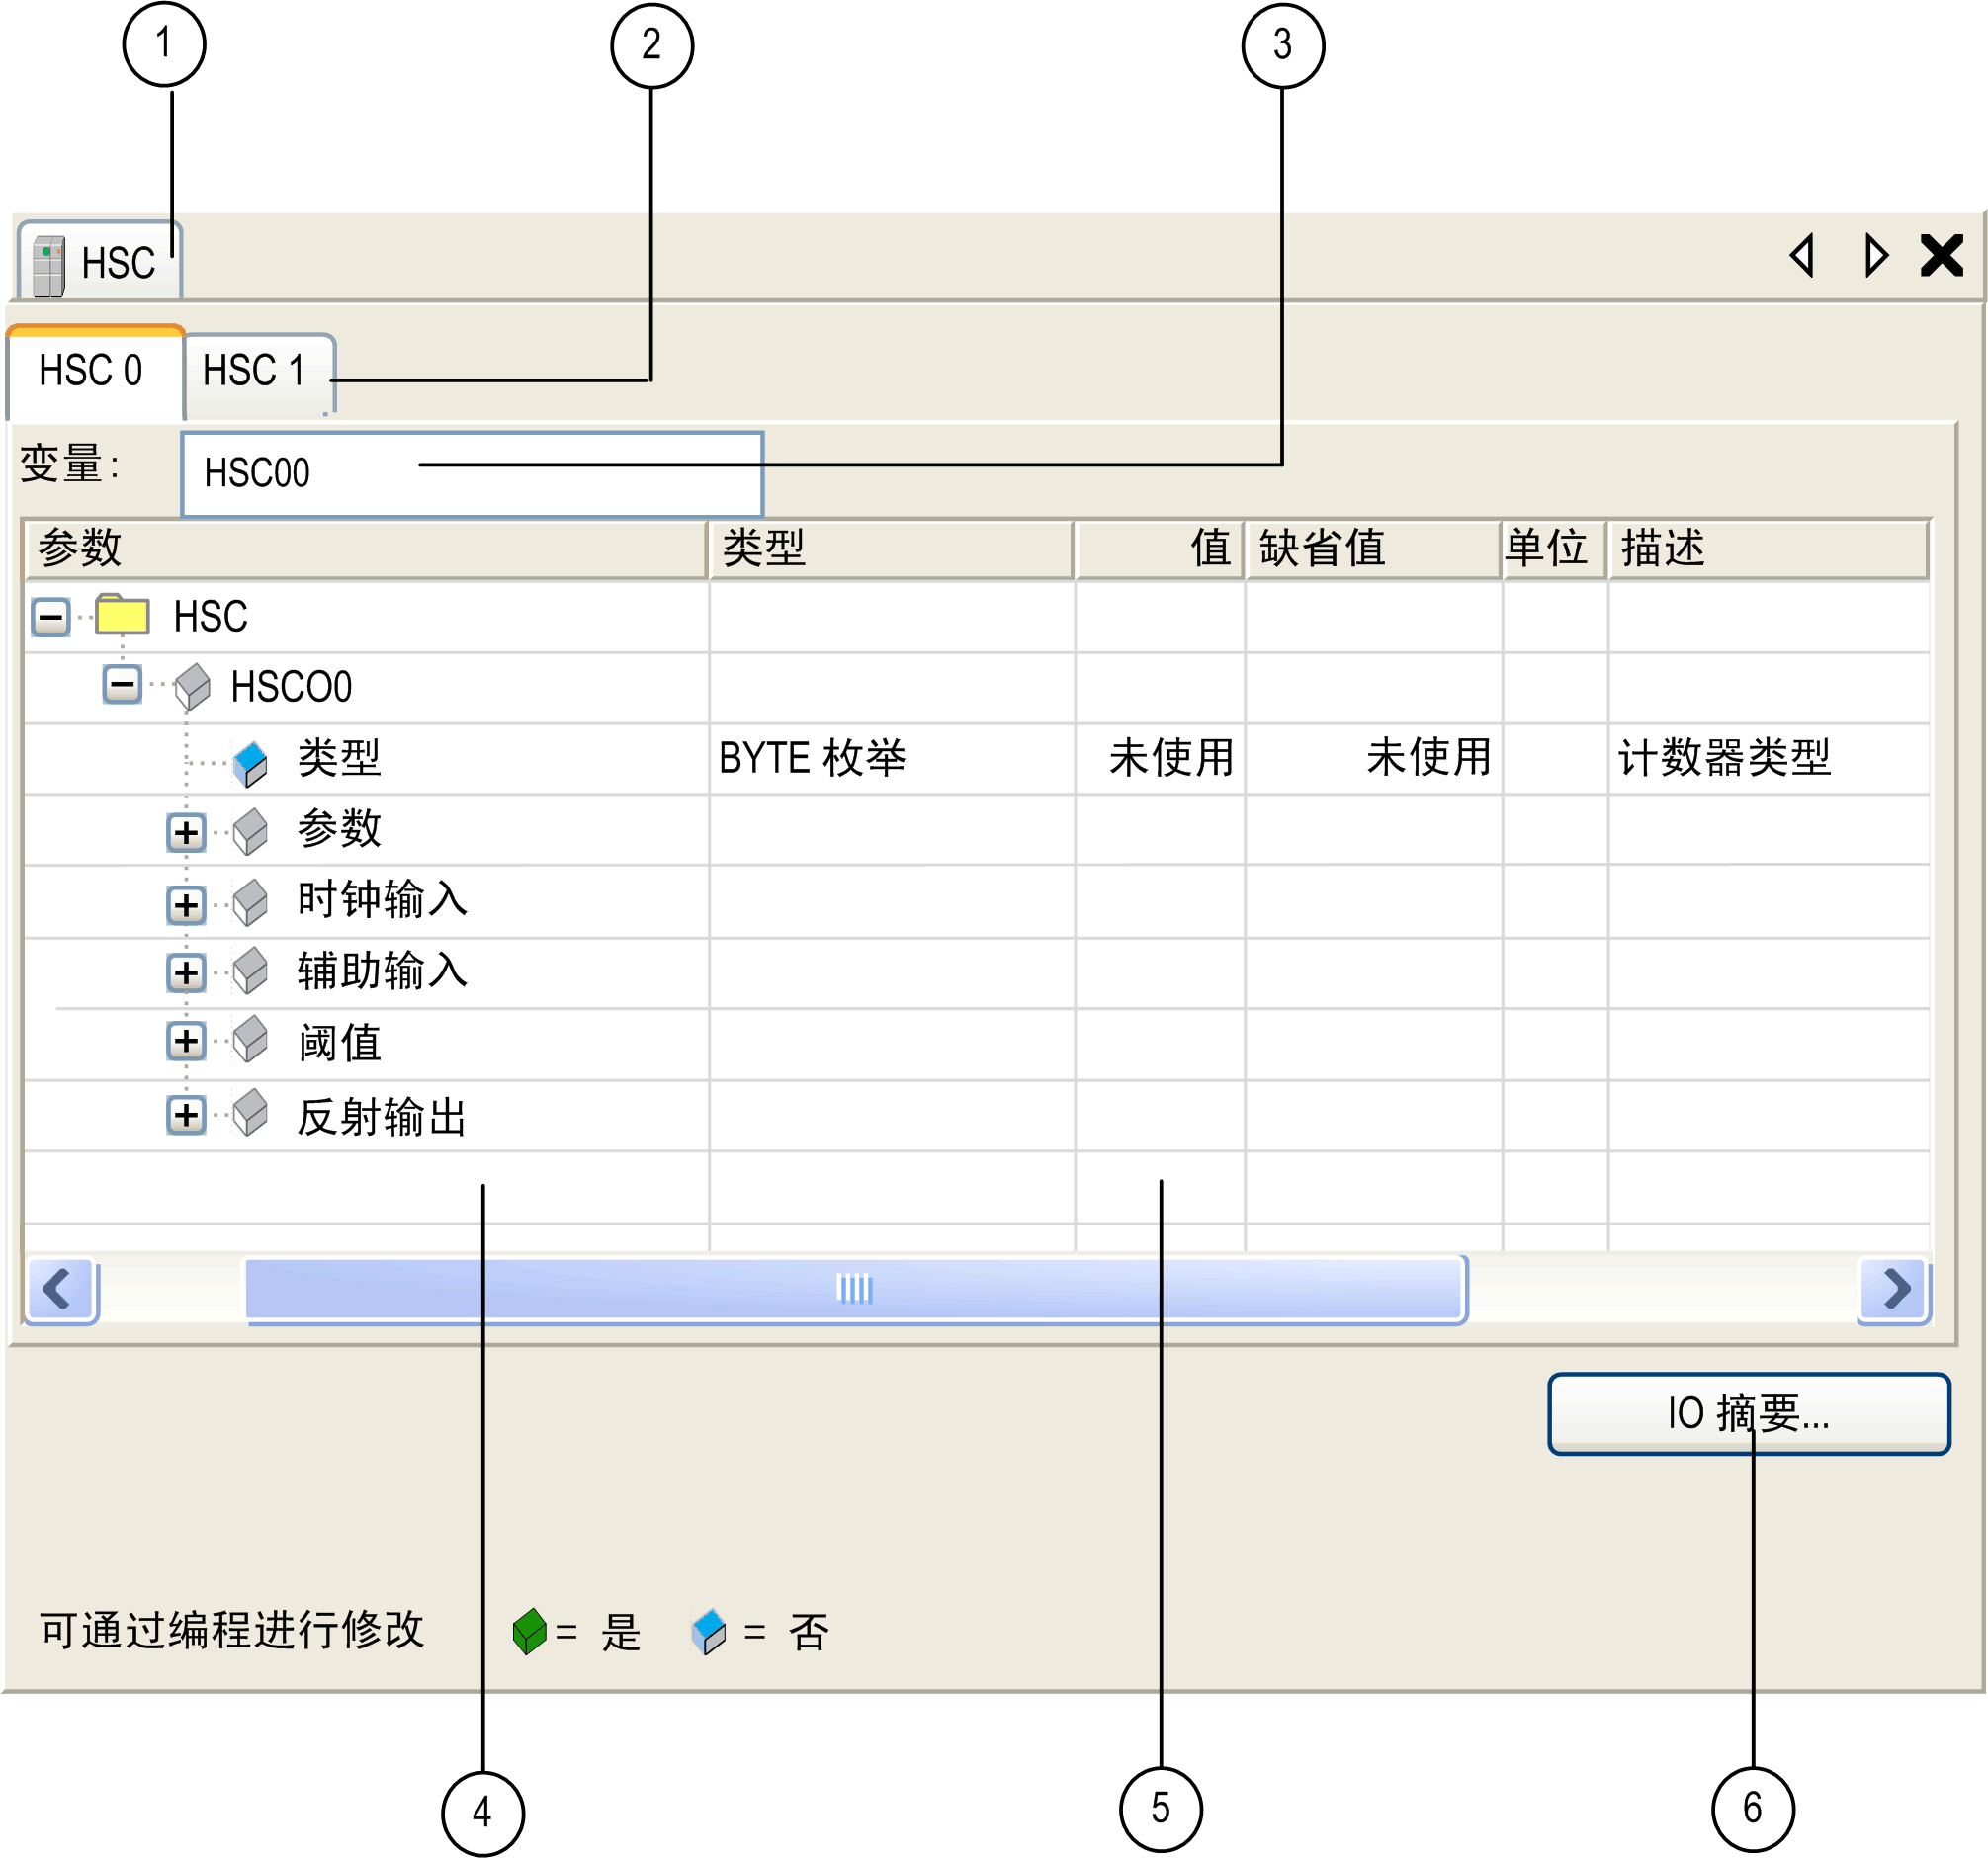Click the right arrow tab navigation icon
The width and height of the screenshot is (1988, 1858).
click(x=1876, y=256)
